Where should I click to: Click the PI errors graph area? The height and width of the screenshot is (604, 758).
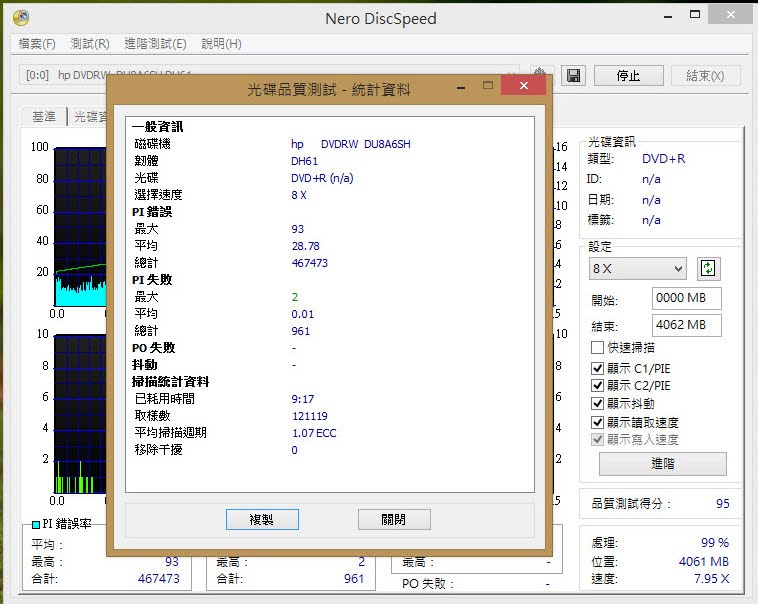click(80, 227)
